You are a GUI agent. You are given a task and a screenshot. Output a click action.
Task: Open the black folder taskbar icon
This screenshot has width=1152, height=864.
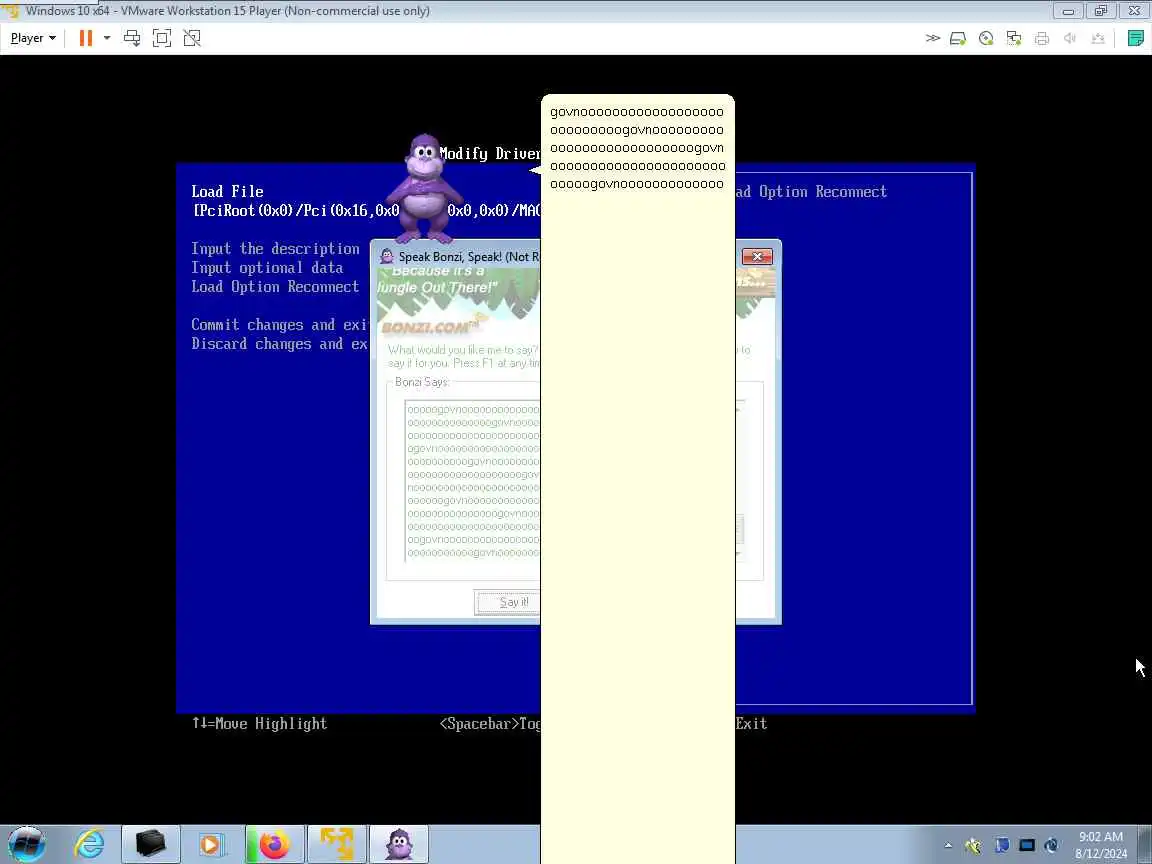(151, 844)
